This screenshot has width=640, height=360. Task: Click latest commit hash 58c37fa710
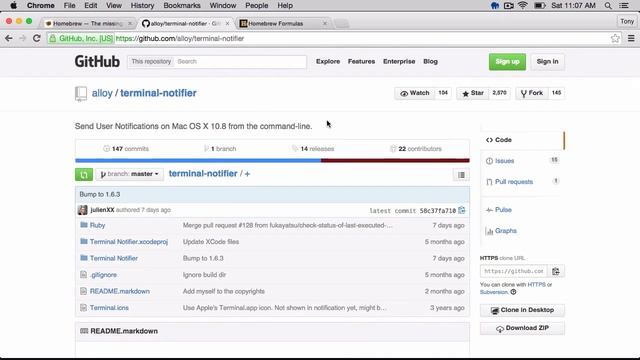pos(438,211)
